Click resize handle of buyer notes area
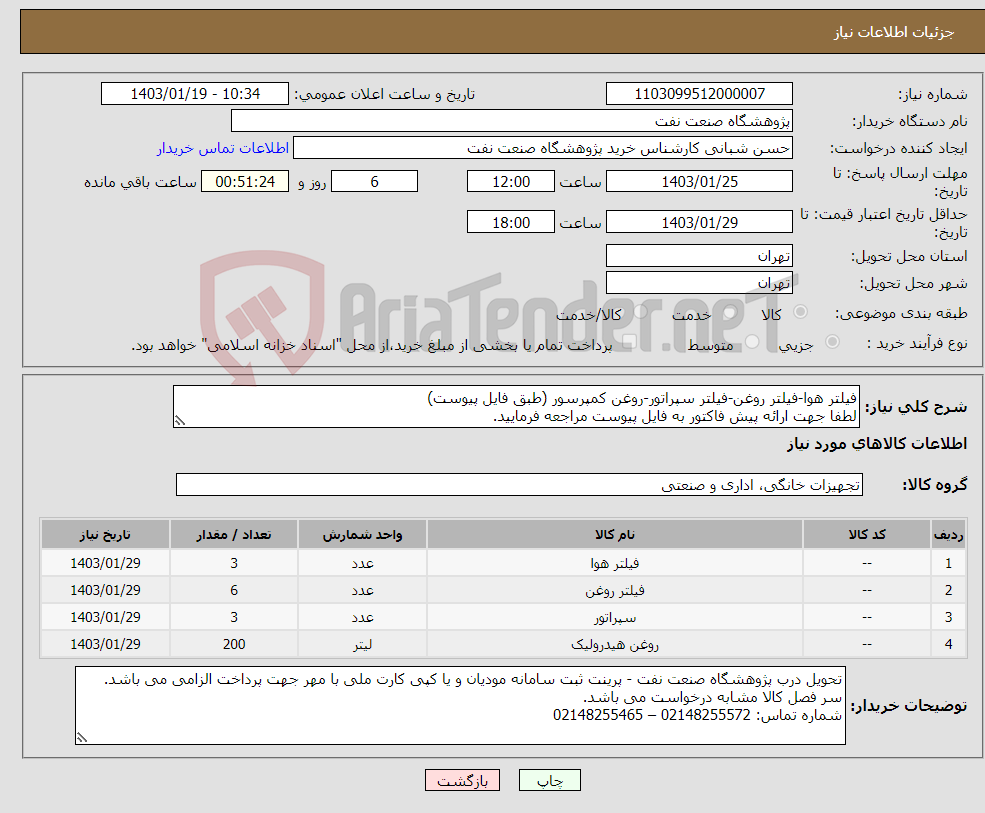Image resolution: width=985 pixels, height=813 pixels. point(82,738)
